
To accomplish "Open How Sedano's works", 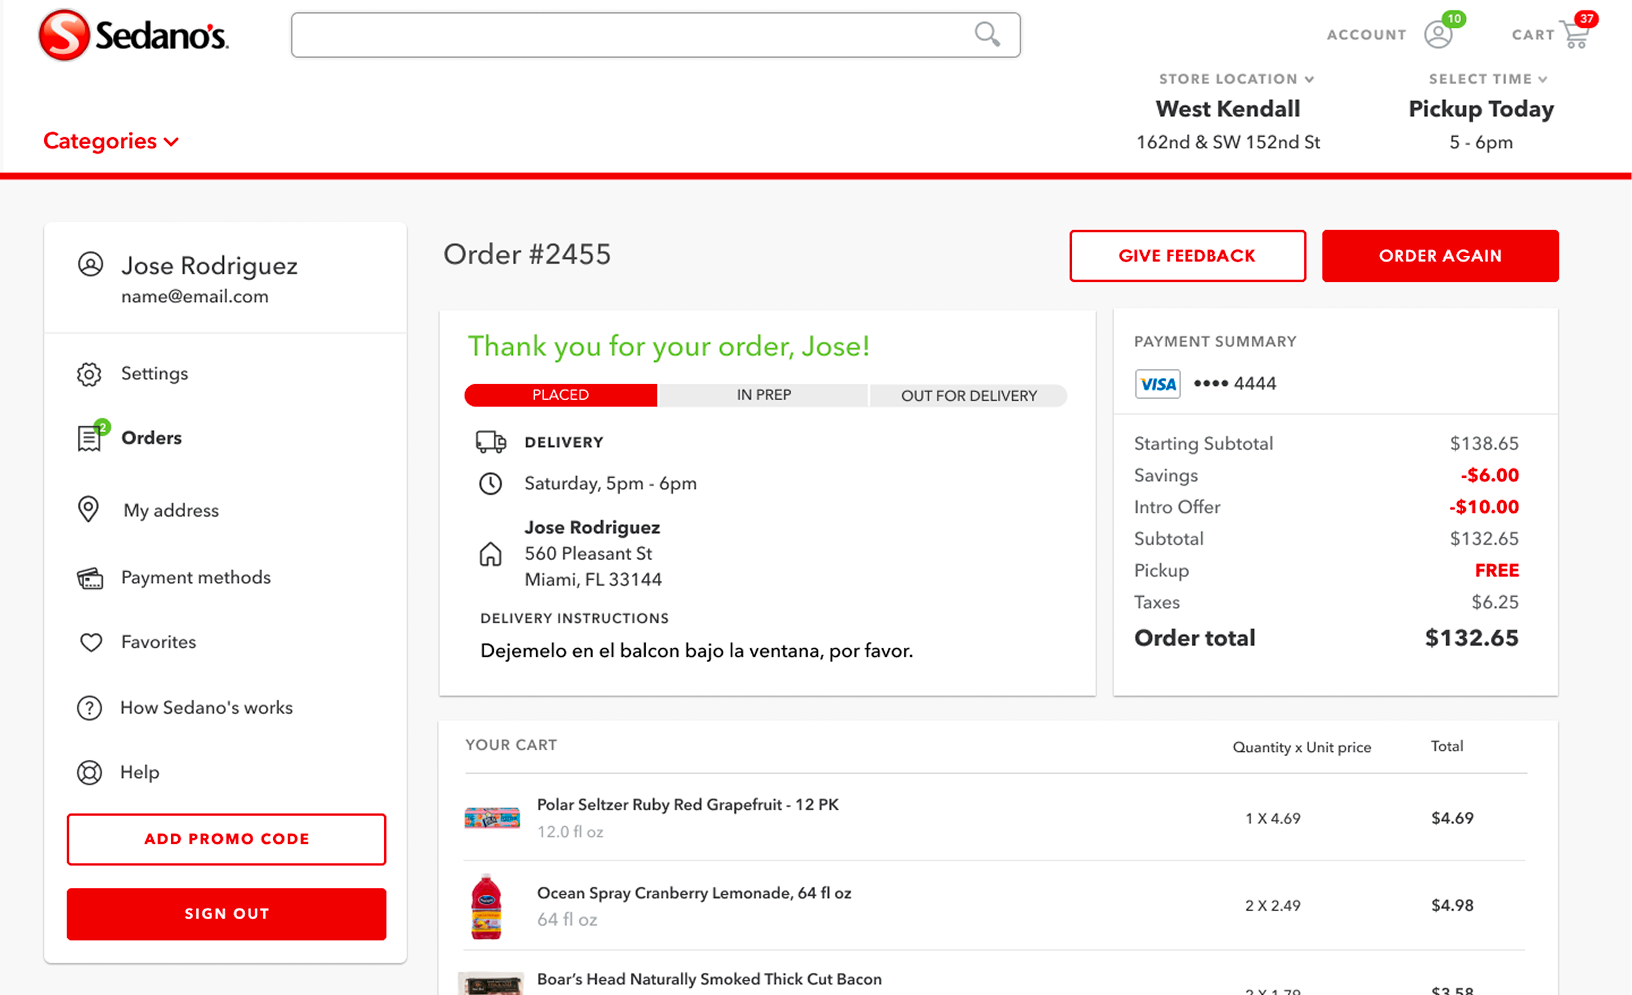I will 206,708.
